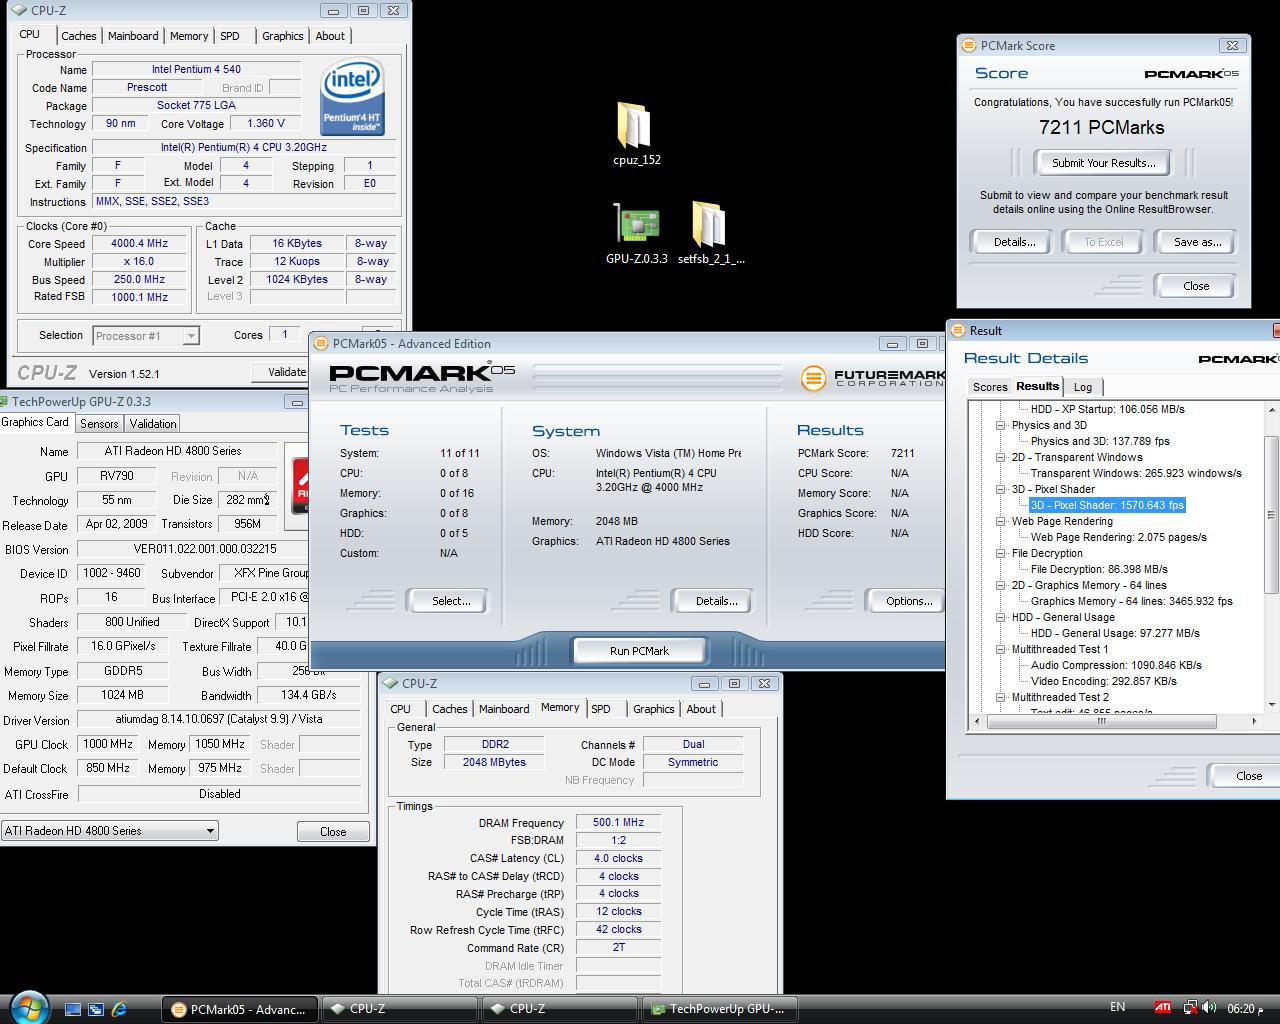Click the bottom CPU-Z window title icon
This screenshot has height=1024, width=1280.
tap(390, 683)
